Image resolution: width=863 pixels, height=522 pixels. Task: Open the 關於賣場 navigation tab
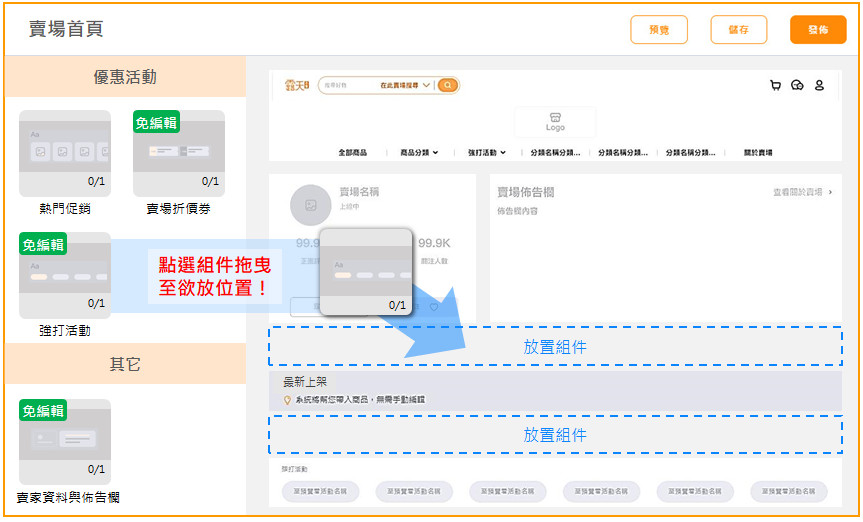tap(757, 153)
